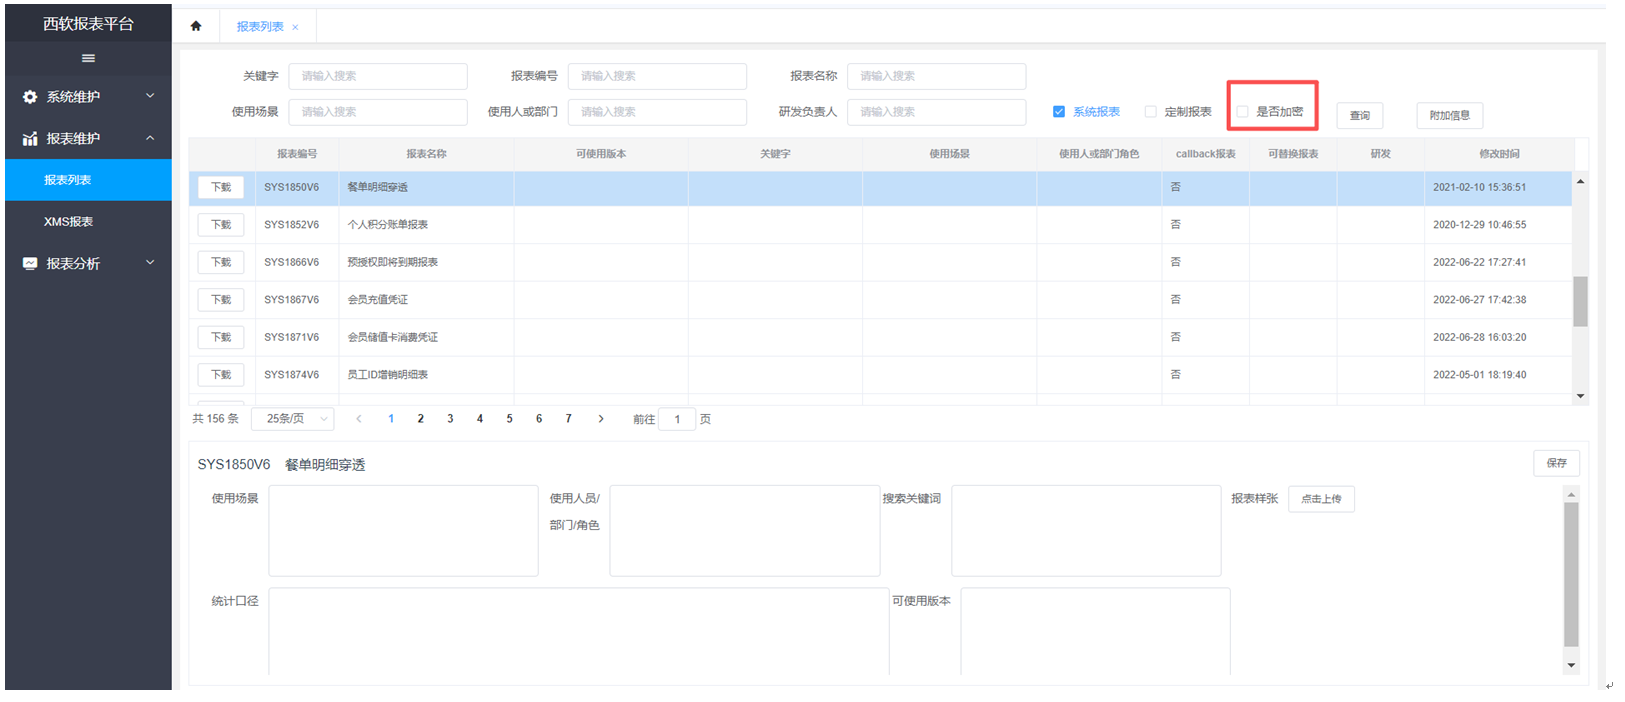Select XMS报表 in the sidebar
The image size is (1625, 702).
tap(68, 222)
